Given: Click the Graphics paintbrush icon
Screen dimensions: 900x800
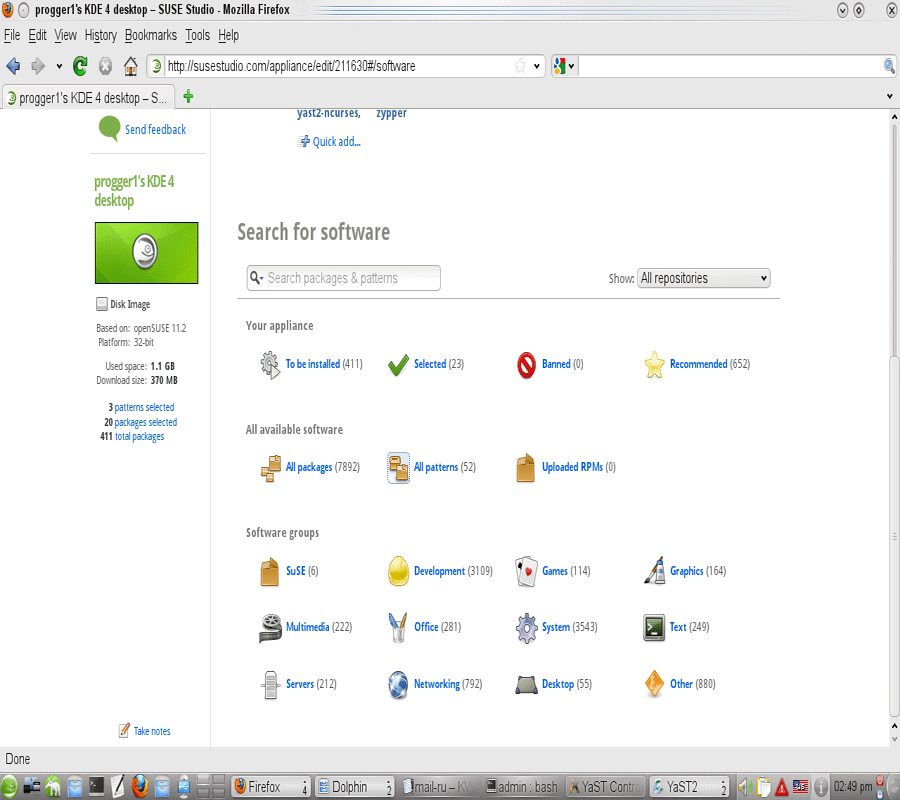Looking at the screenshot, I should [654, 570].
